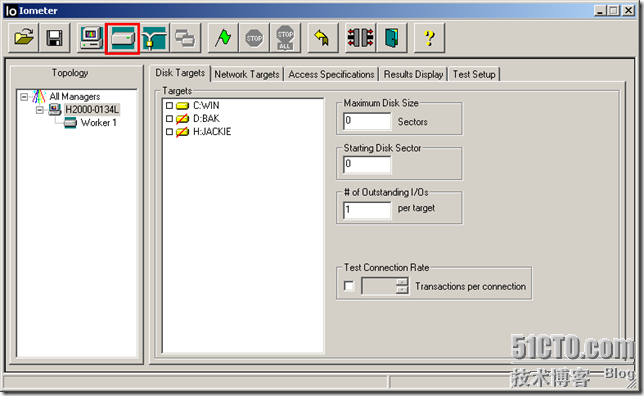644x396 pixels.
Task: Click the Maximum Disk Size field
Action: tap(367, 121)
